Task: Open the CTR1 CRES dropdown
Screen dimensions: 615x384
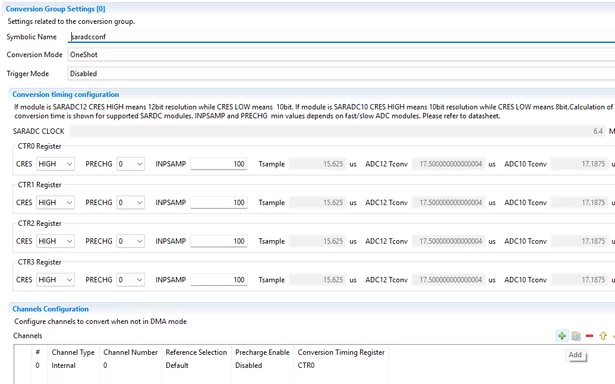Action: click(55, 202)
